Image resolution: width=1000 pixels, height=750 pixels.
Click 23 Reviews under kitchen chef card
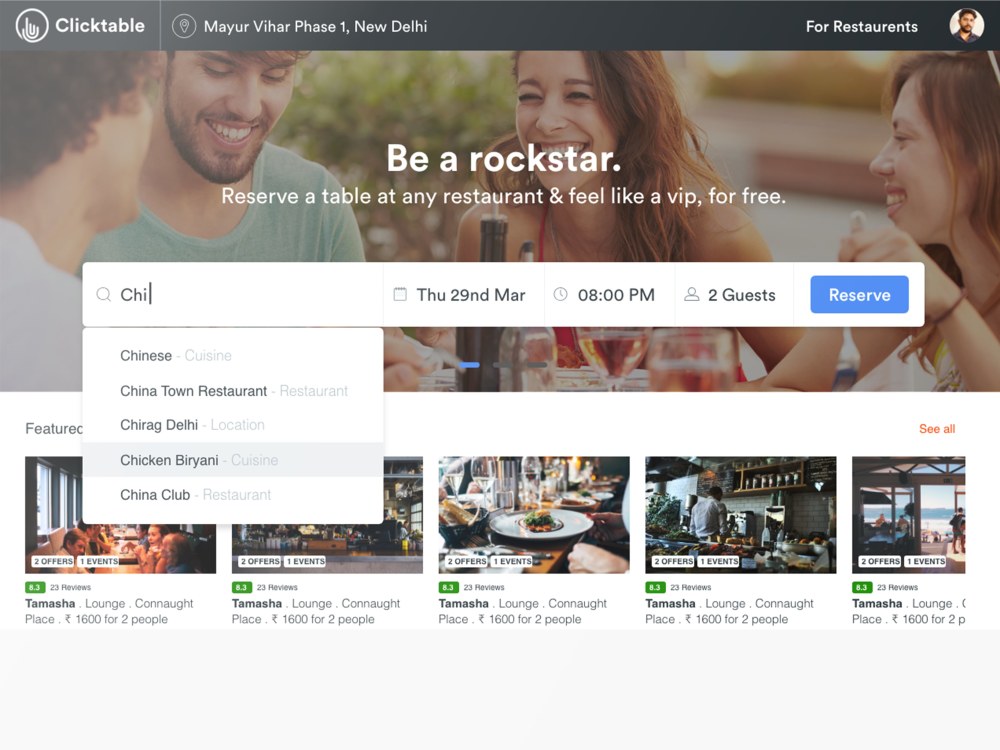click(691, 587)
